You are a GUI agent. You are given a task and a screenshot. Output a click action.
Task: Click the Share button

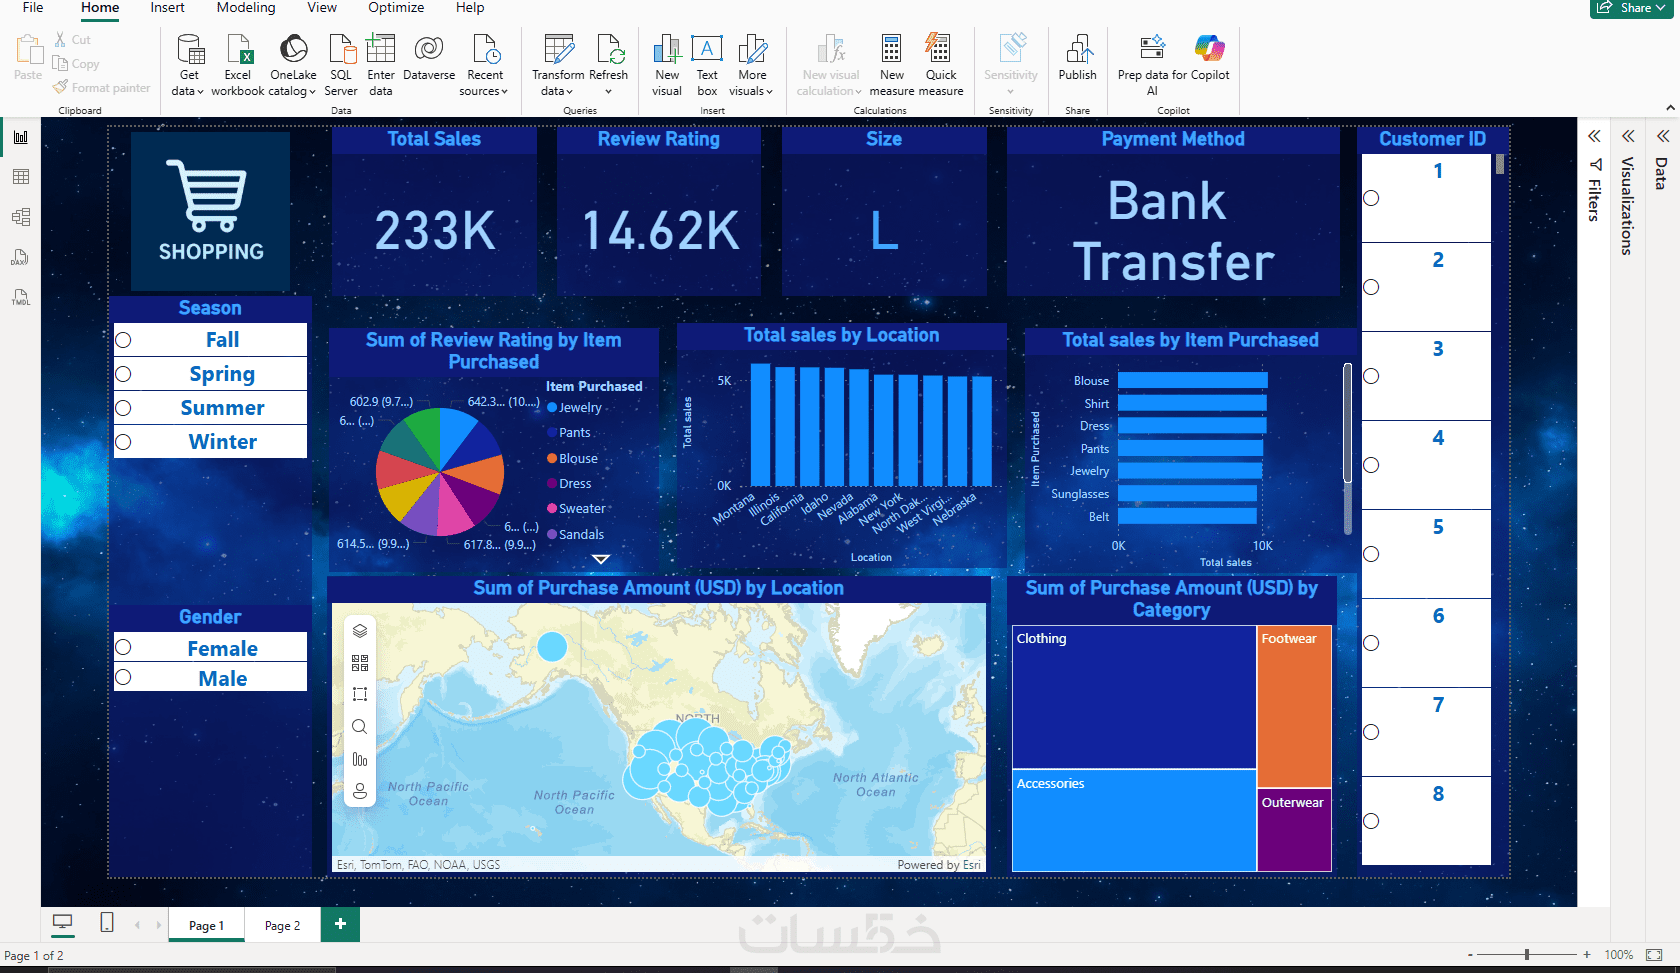coord(1631,8)
